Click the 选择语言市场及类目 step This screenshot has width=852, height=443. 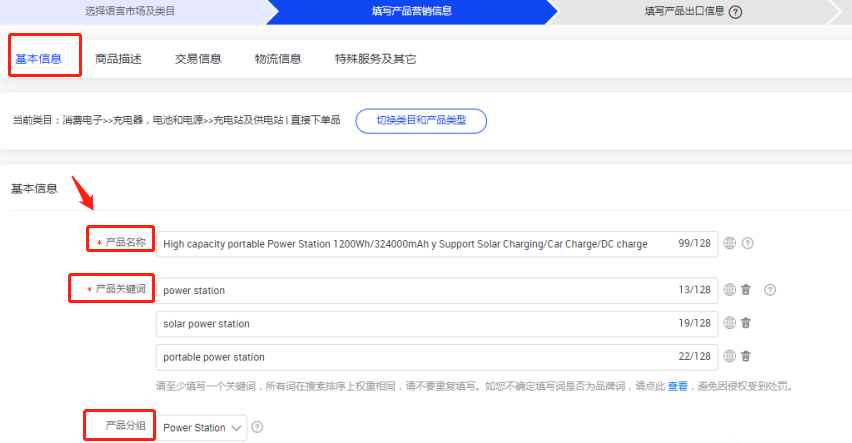(130, 11)
